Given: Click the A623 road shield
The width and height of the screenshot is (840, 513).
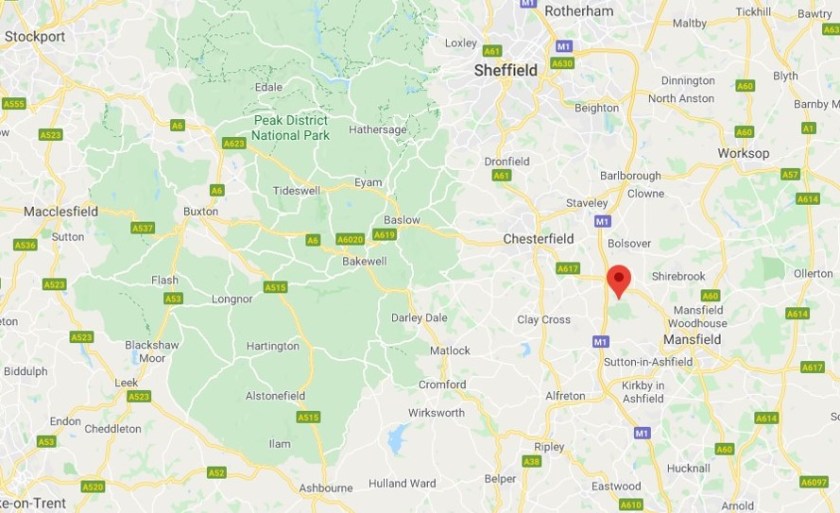Looking at the screenshot, I should [x=234, y=143].
